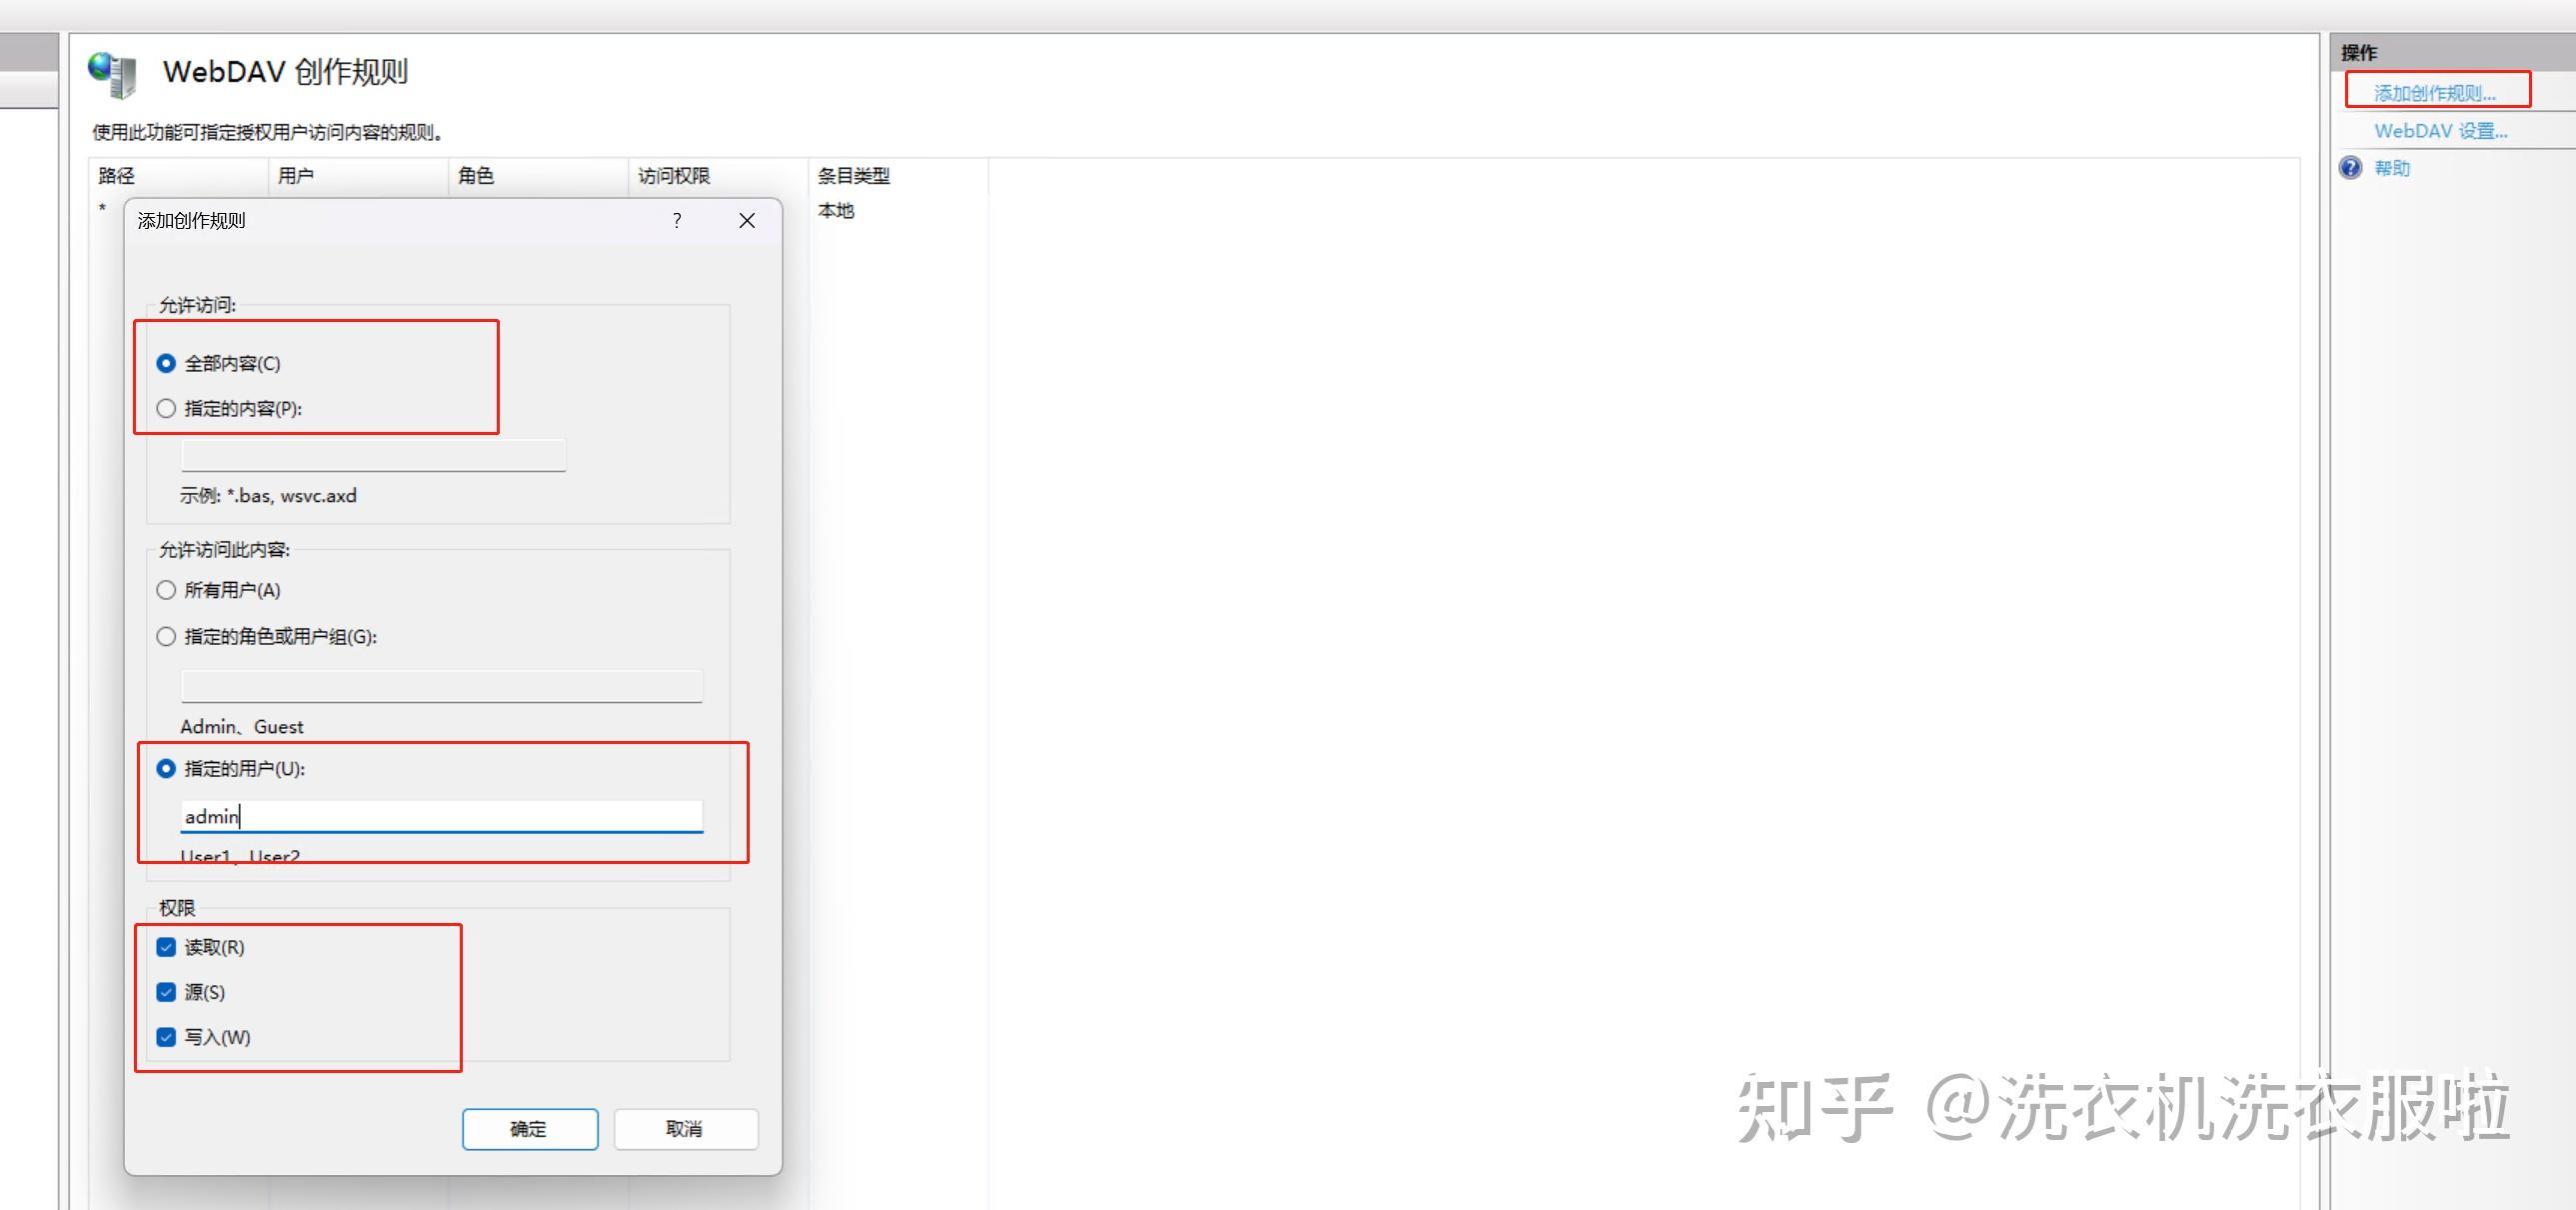Click the blue help question-mark icon
This screenshot has height=1210, width=2576.
pyautogui.click(x=2350, y=168)
